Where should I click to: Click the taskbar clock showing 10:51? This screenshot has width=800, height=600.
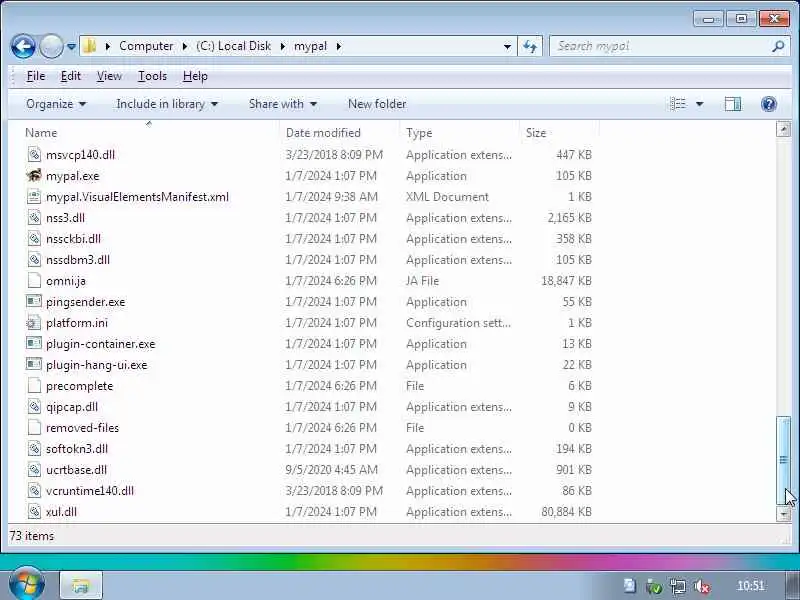point(751,586)
